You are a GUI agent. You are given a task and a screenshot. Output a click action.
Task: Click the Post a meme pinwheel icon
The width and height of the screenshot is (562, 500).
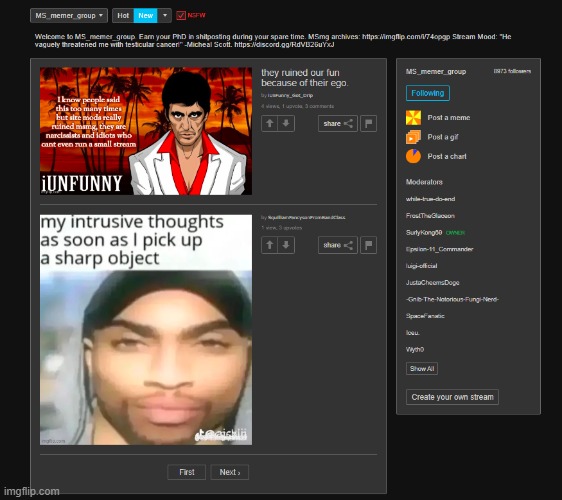coord(413,118)
